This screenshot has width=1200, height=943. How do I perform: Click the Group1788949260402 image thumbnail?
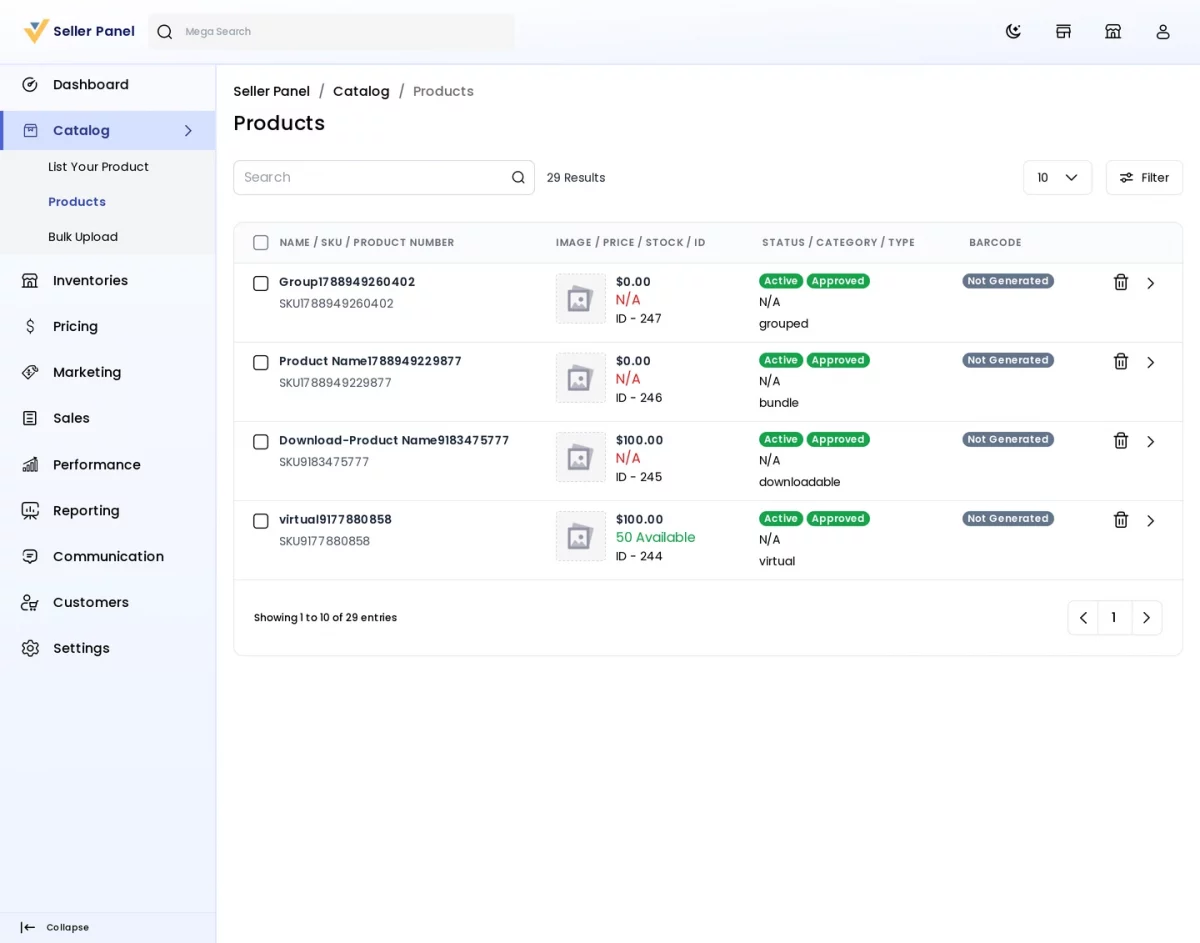click(x=581, y=299)
